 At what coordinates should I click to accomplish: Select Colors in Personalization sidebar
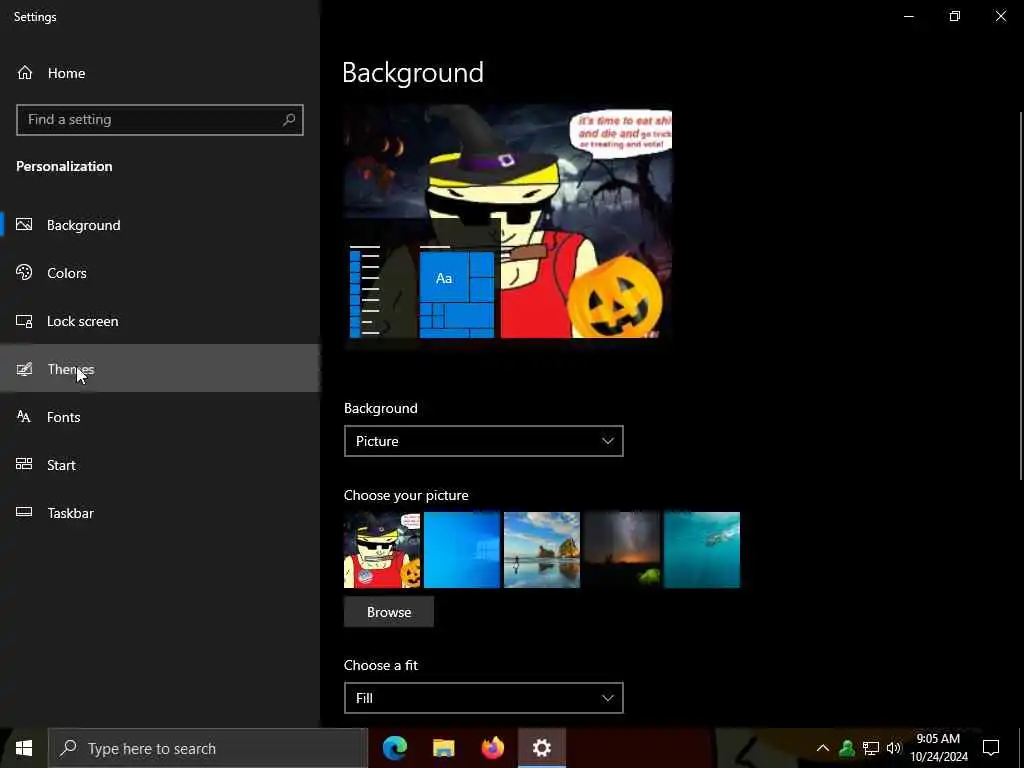click(160, 272)
